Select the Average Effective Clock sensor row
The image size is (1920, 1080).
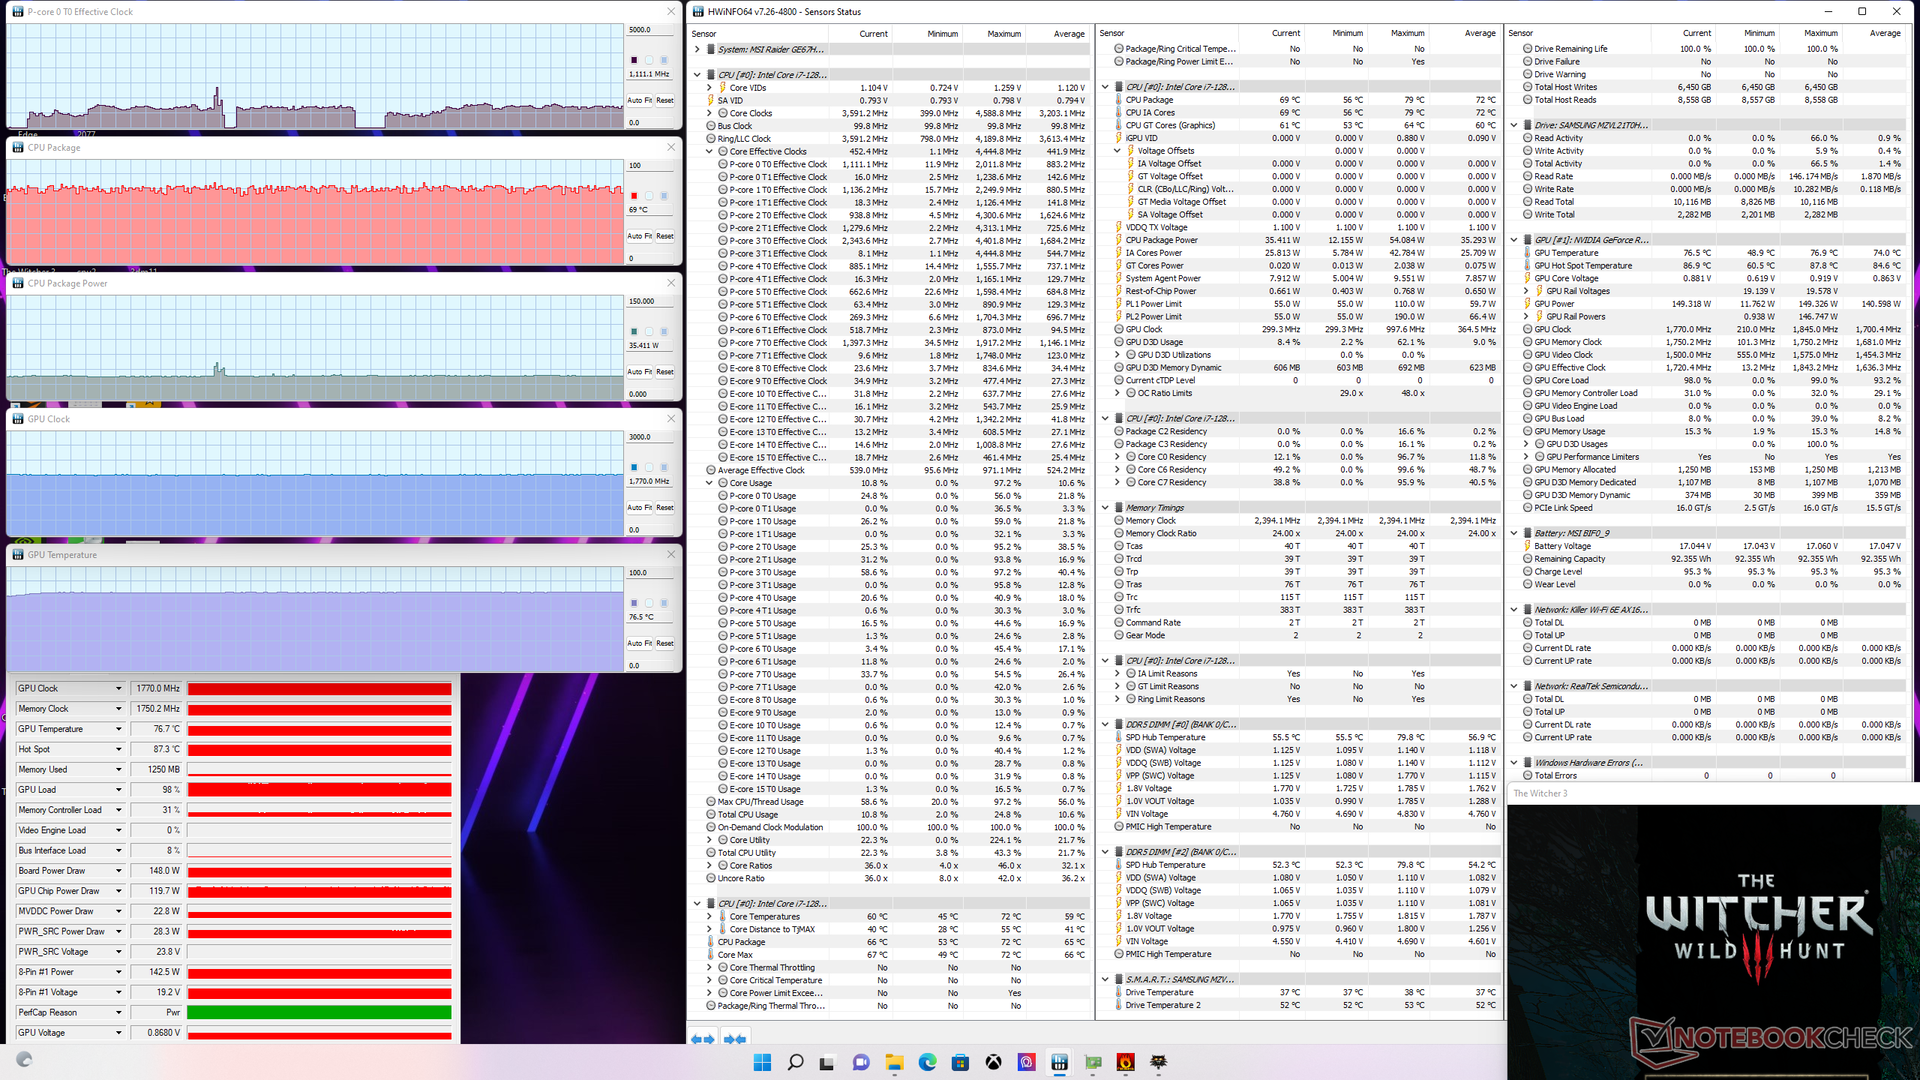coord(761,470)
